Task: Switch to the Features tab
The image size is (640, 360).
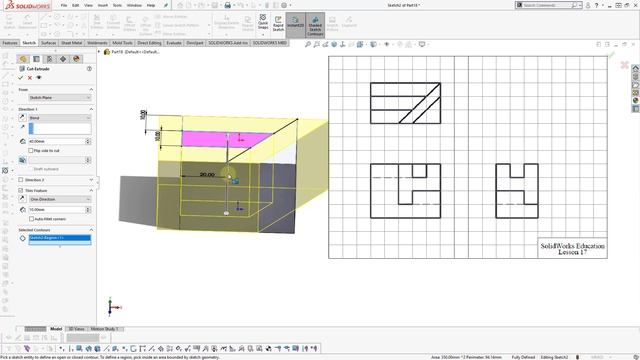Action: coord(10,43)
